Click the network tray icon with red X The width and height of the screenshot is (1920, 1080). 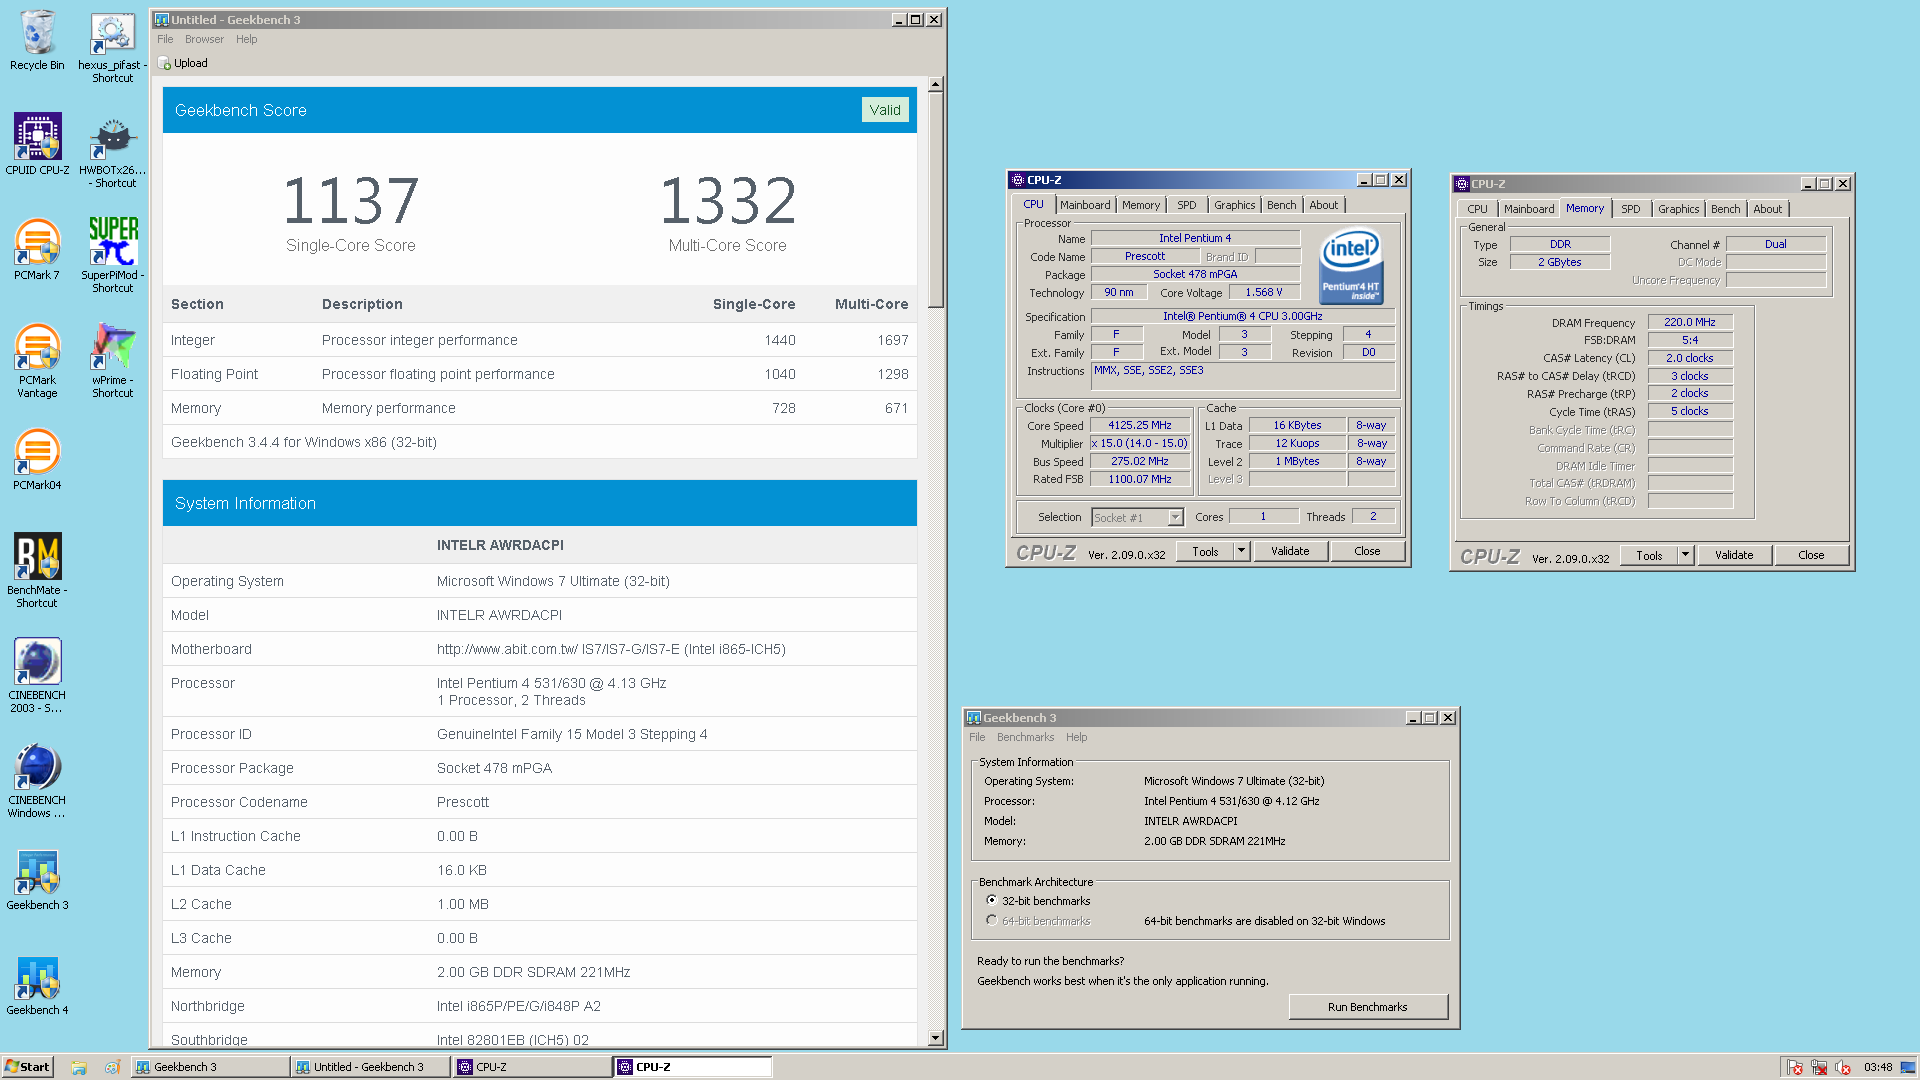(1819, 1067)
